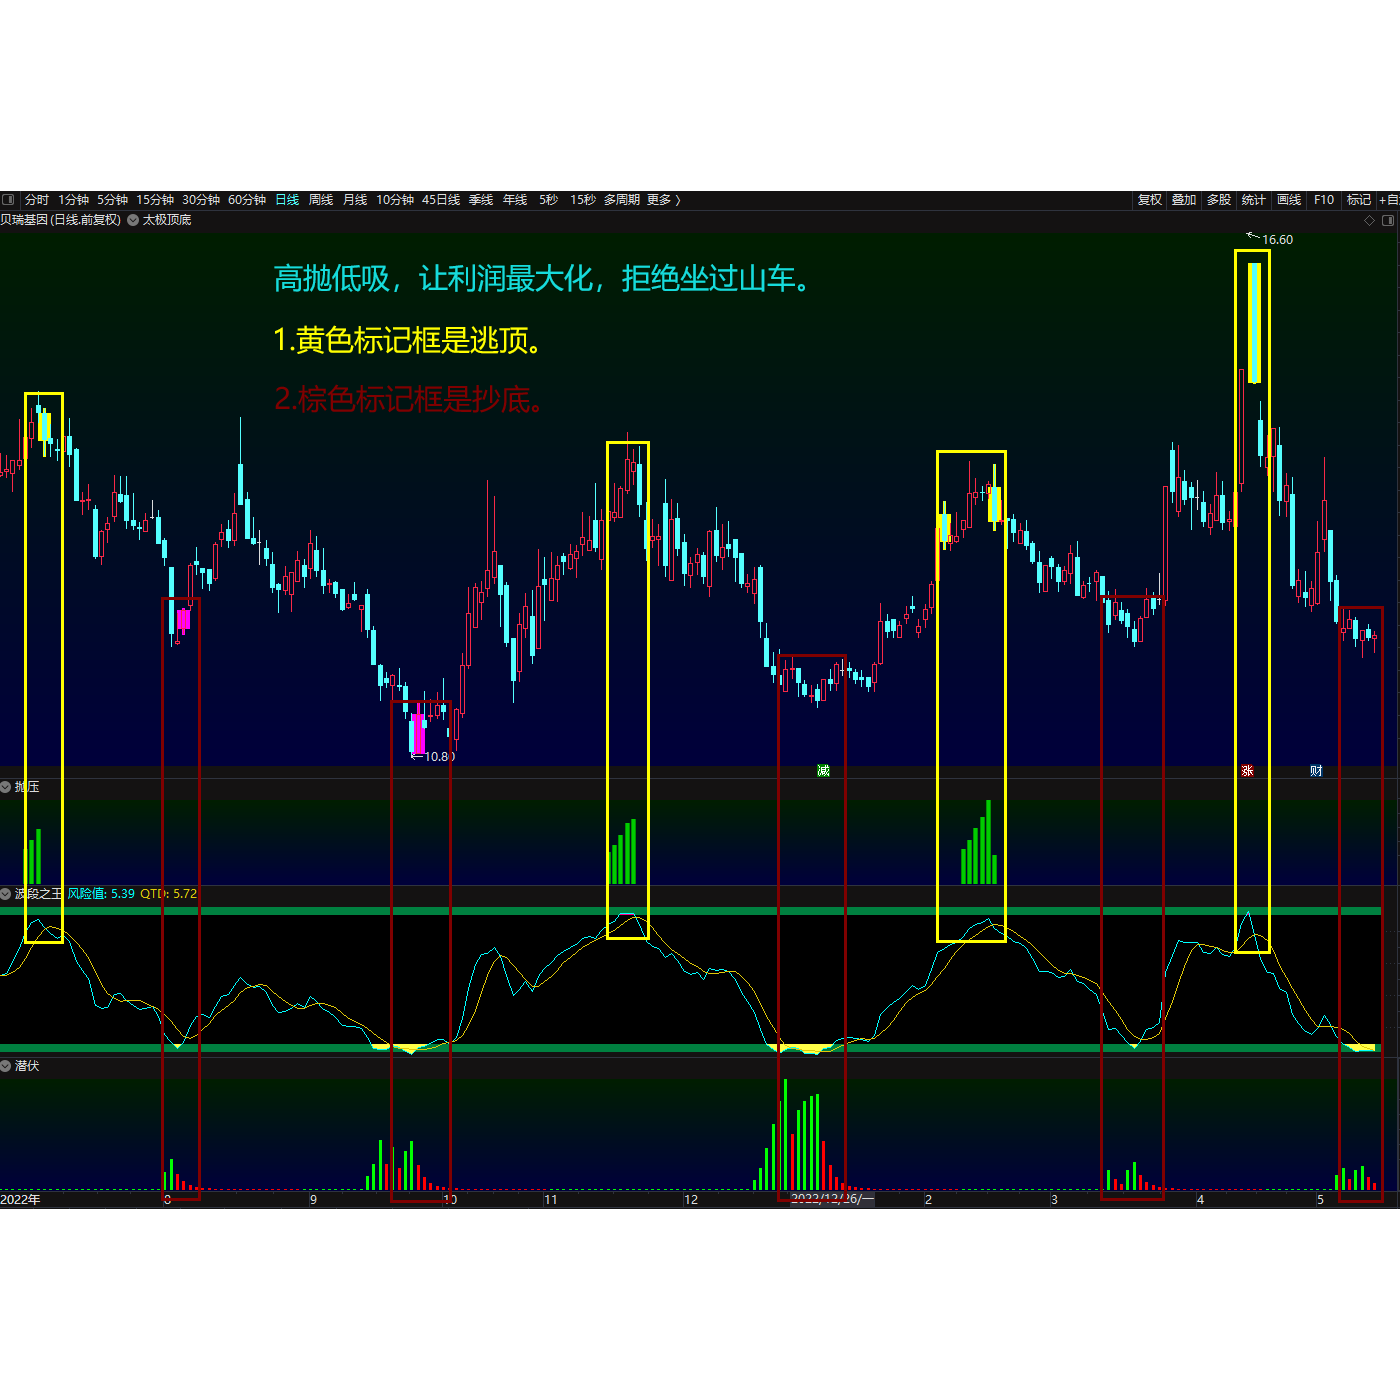Image resolution: width=1400 pixels, height=1400 pixels.
Task: Expand the 抛压 indicator panel menu
Action: pos(6,787)
